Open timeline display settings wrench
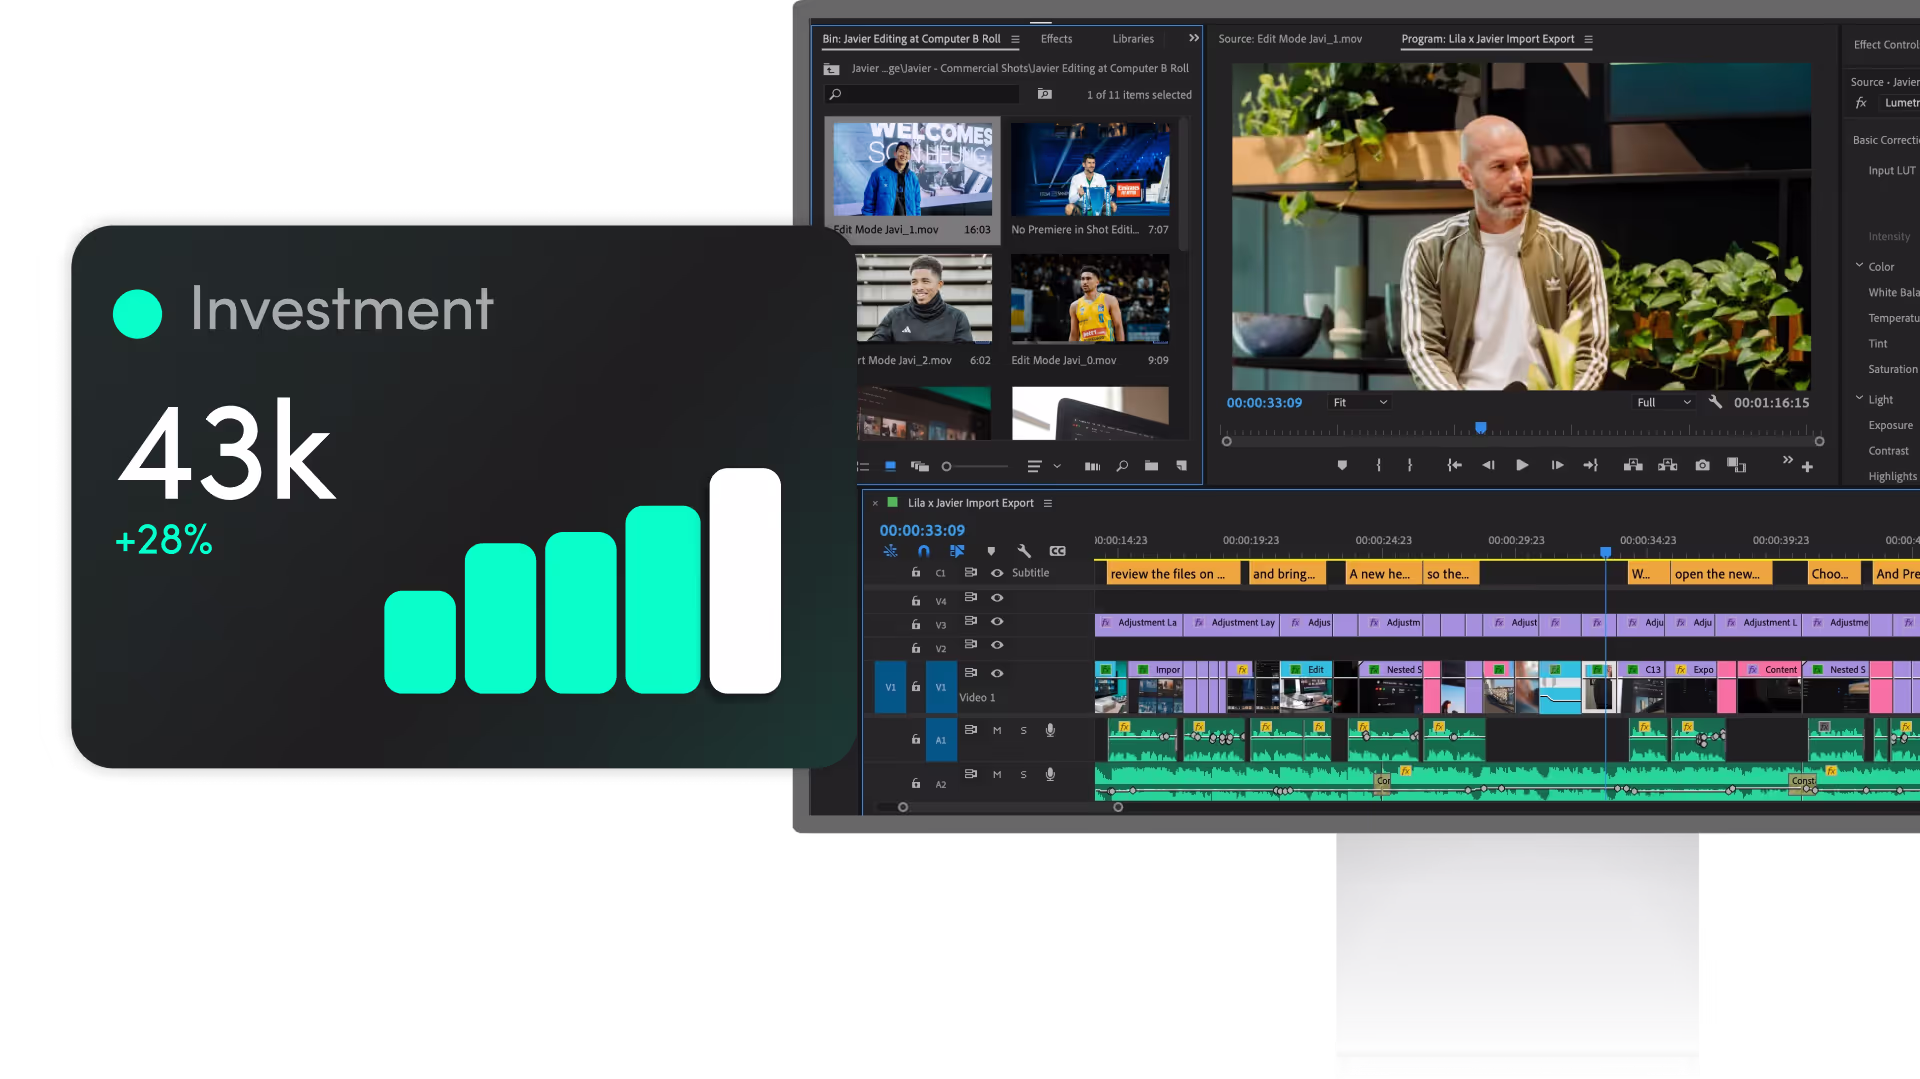Screen dimensions: 1920x1079 pyautogui.click(x=1024, y=551)
